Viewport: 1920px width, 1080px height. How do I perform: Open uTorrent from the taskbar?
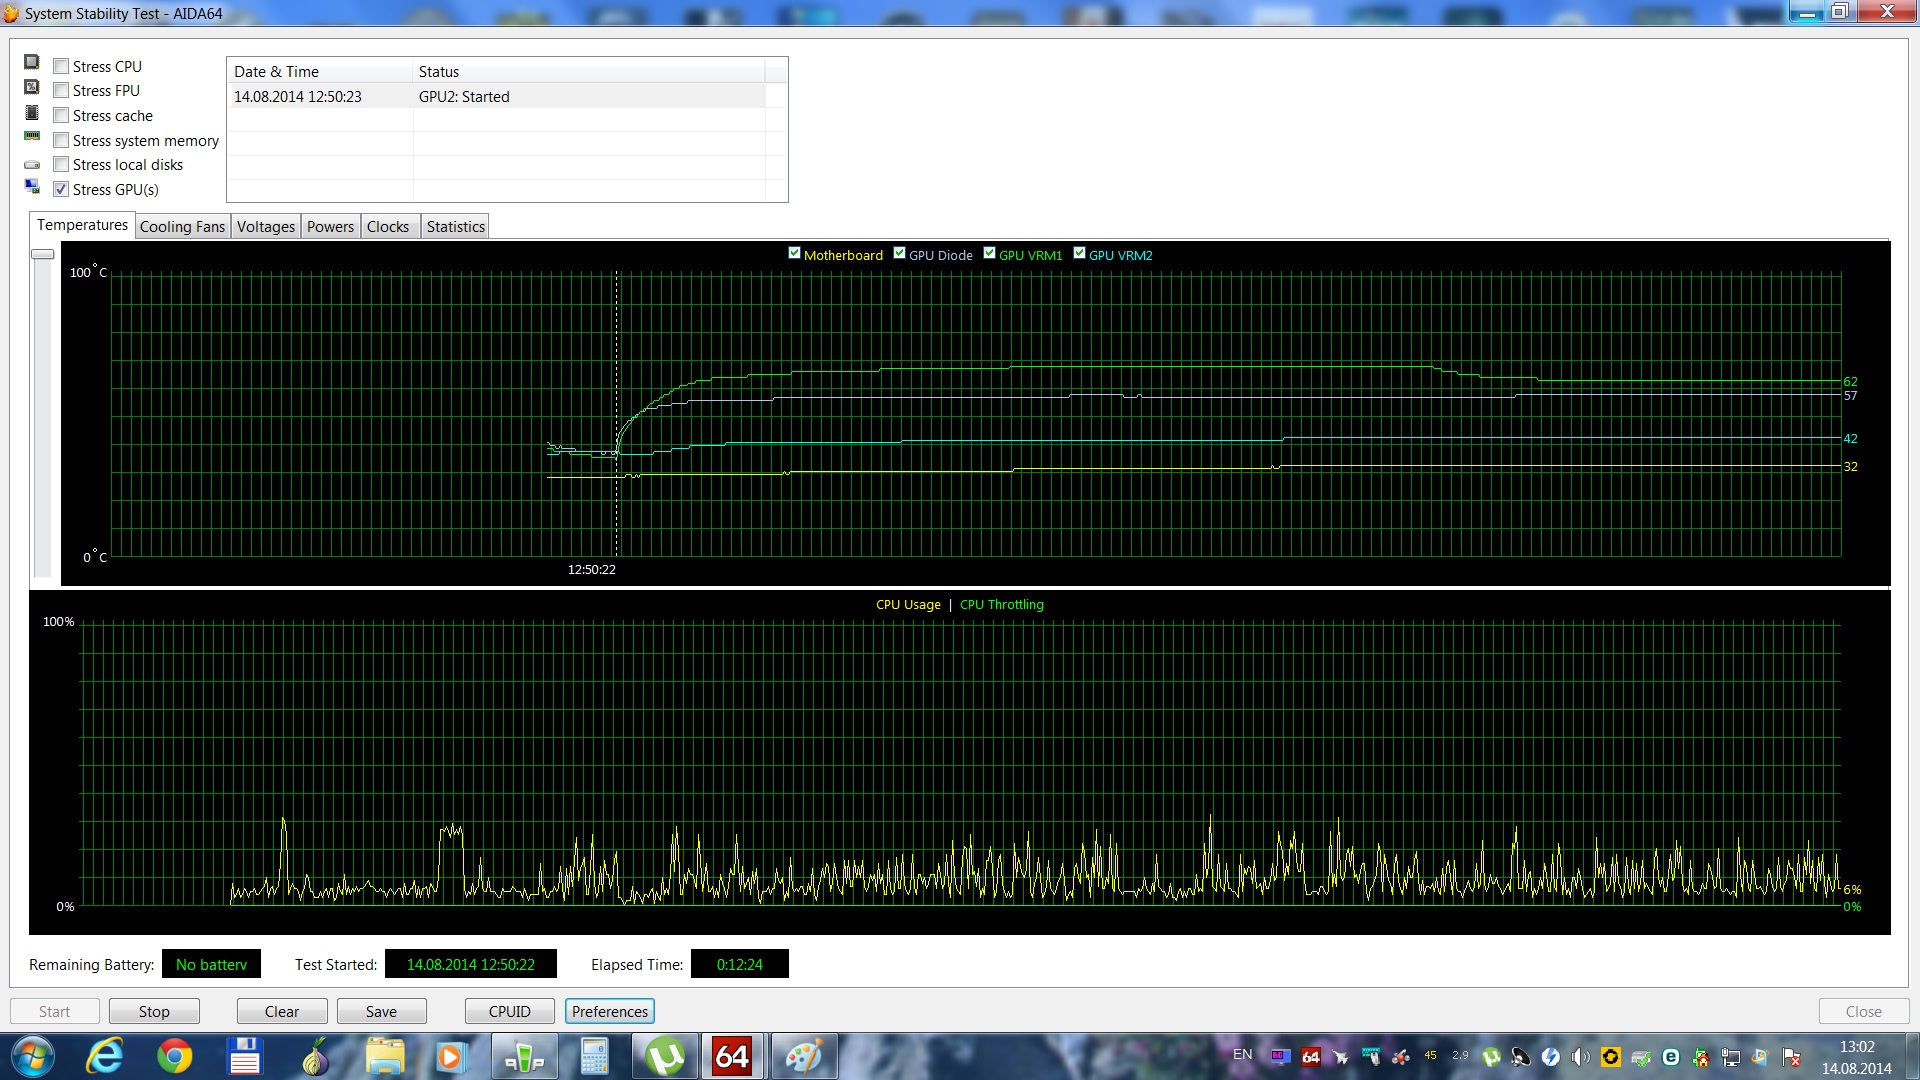pos(665,1057)
